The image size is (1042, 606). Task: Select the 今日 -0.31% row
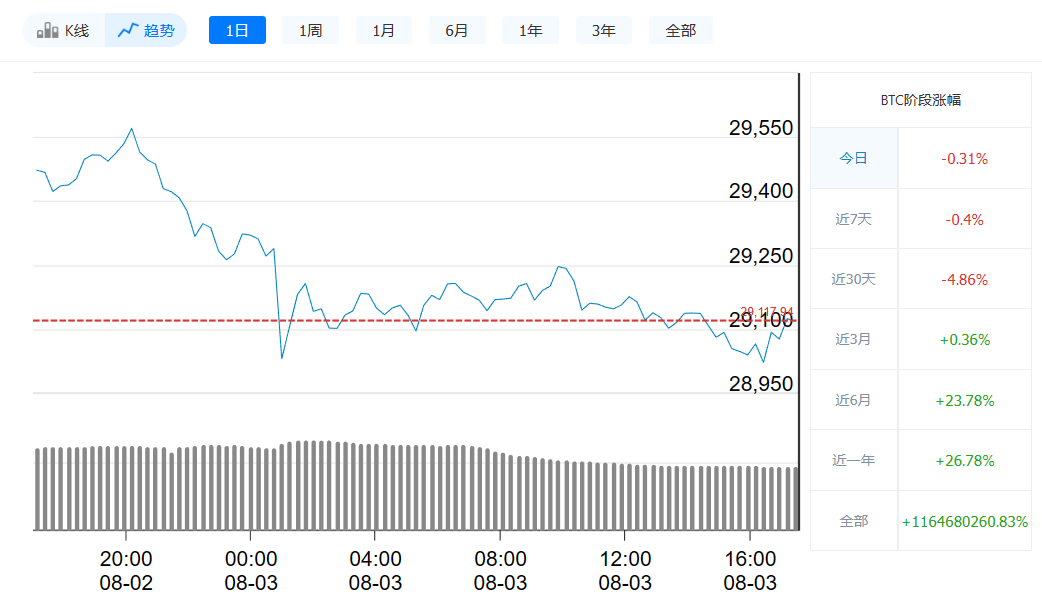920,158
